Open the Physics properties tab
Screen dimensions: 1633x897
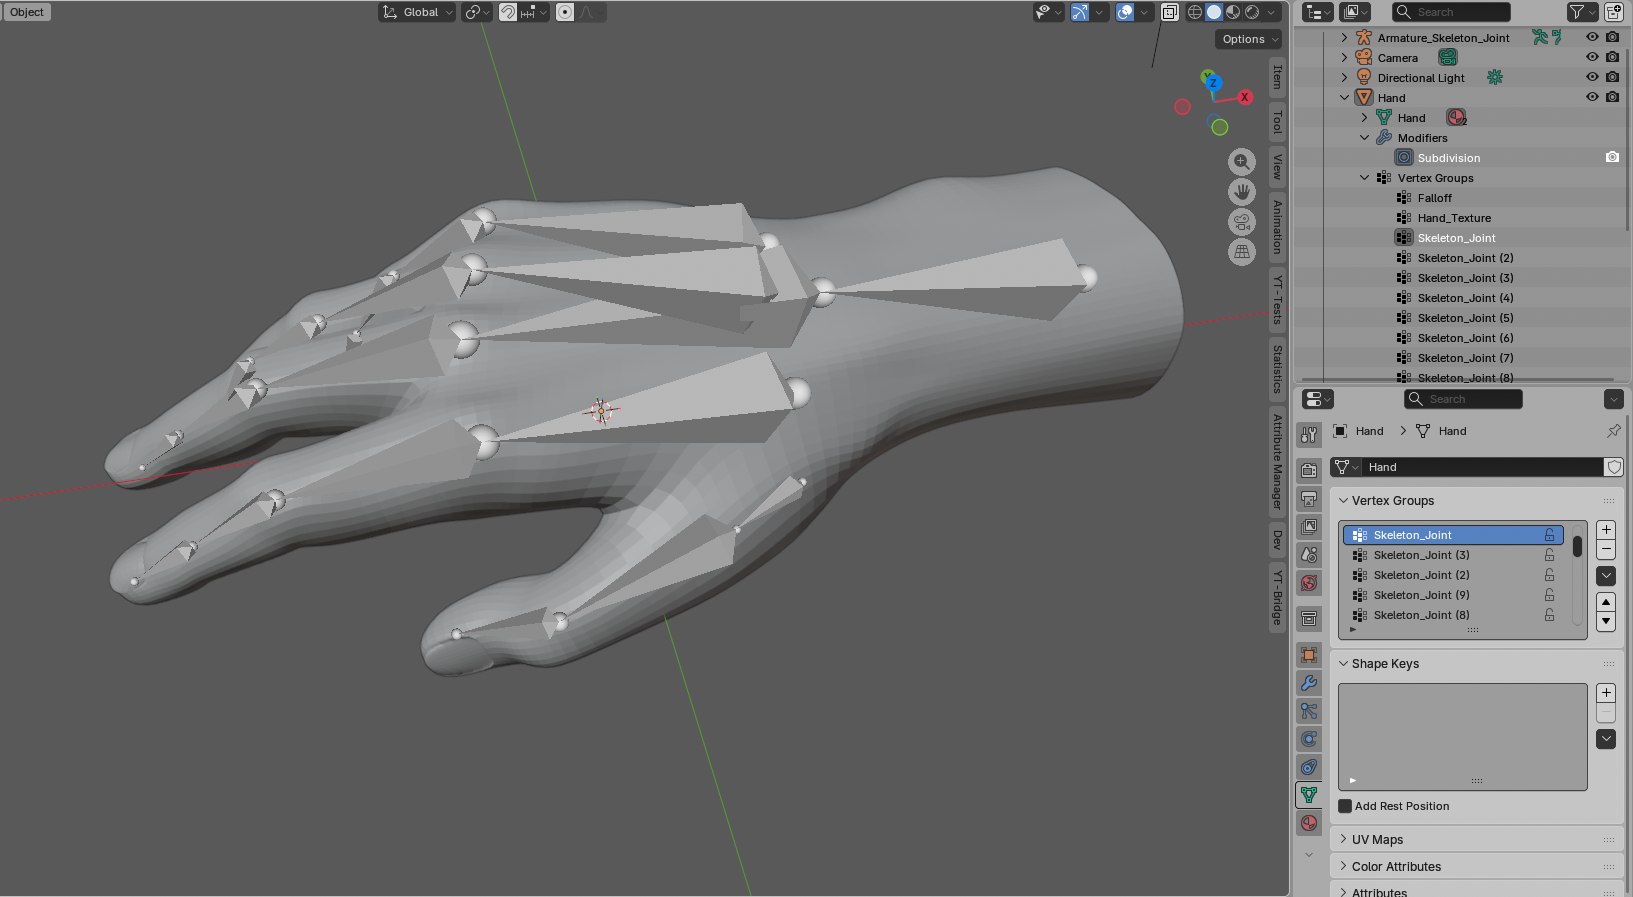click(x=1309, y=739)
